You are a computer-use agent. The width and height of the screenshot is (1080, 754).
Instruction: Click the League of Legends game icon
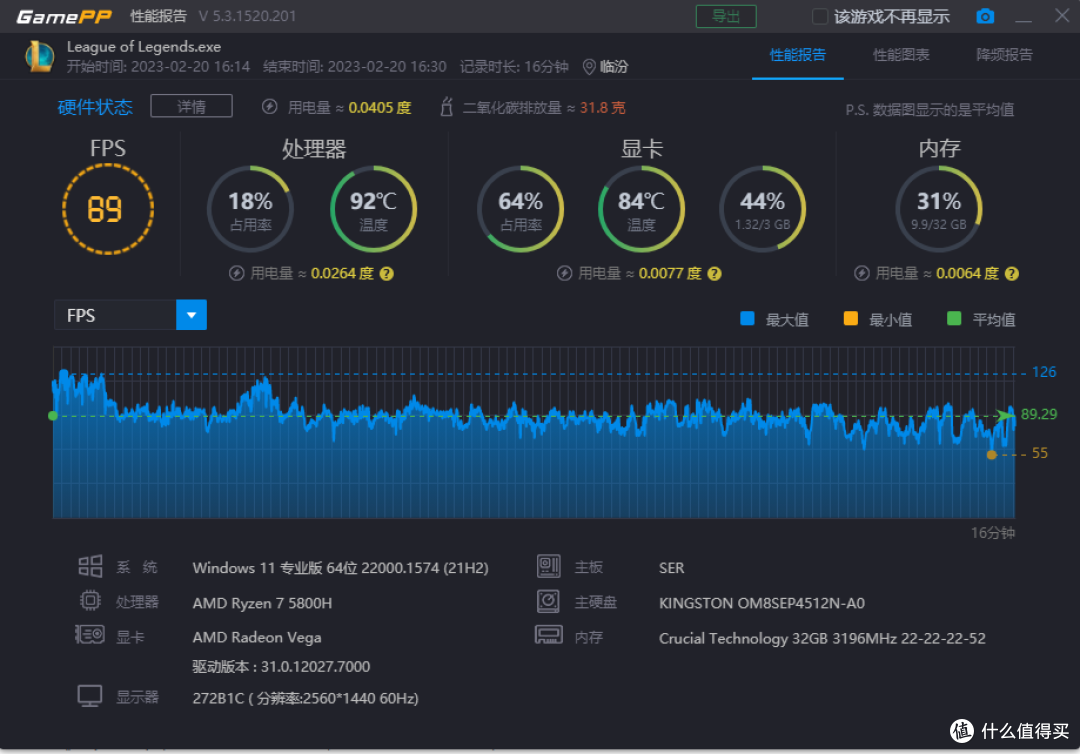pyautogui.click(x=39, y=56)
